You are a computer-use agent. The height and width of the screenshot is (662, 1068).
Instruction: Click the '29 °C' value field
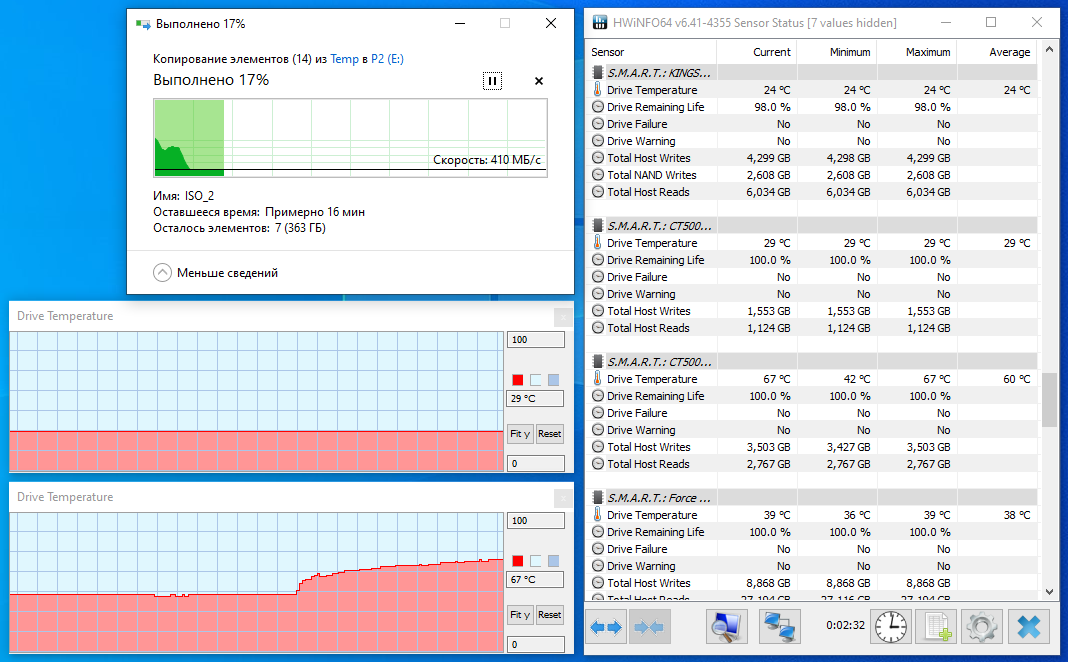coord(535,398)
